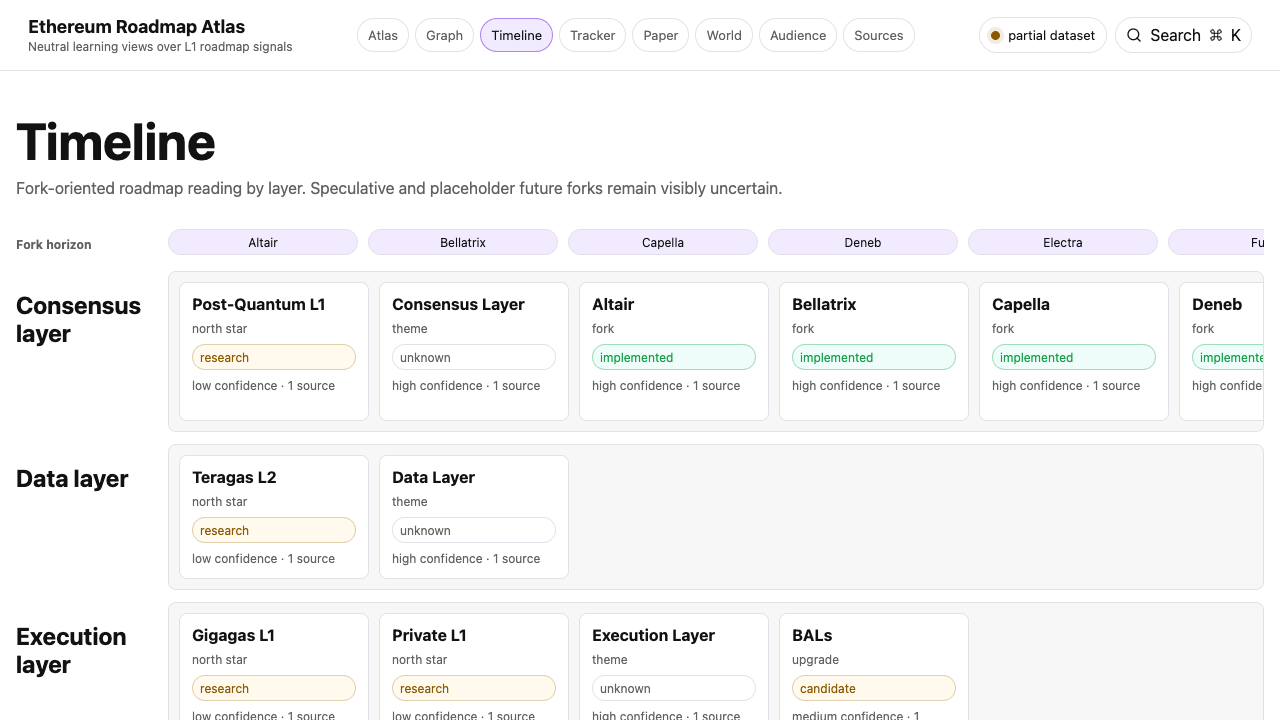Open the Private L1 card
Screen dimensions: 1280x720
474,667
